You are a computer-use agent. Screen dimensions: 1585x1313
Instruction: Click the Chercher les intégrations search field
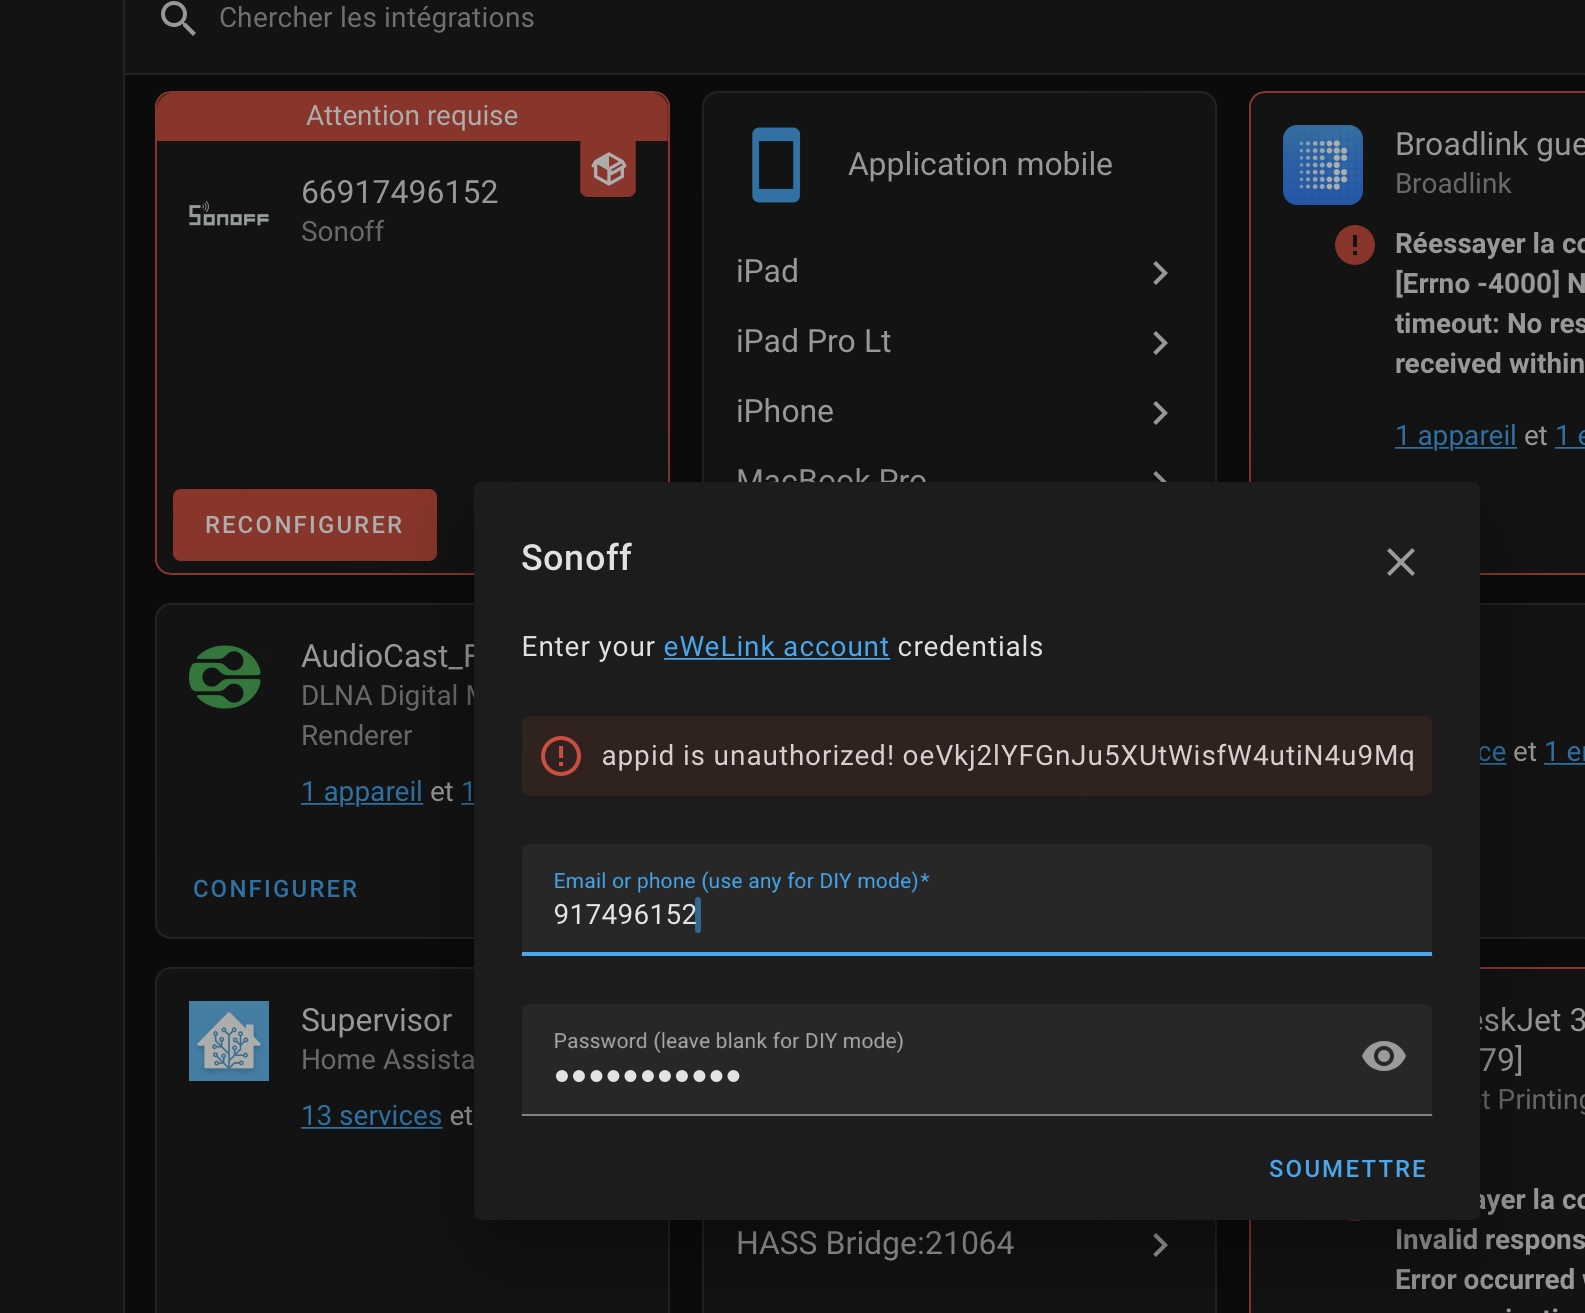coord(376,18)
